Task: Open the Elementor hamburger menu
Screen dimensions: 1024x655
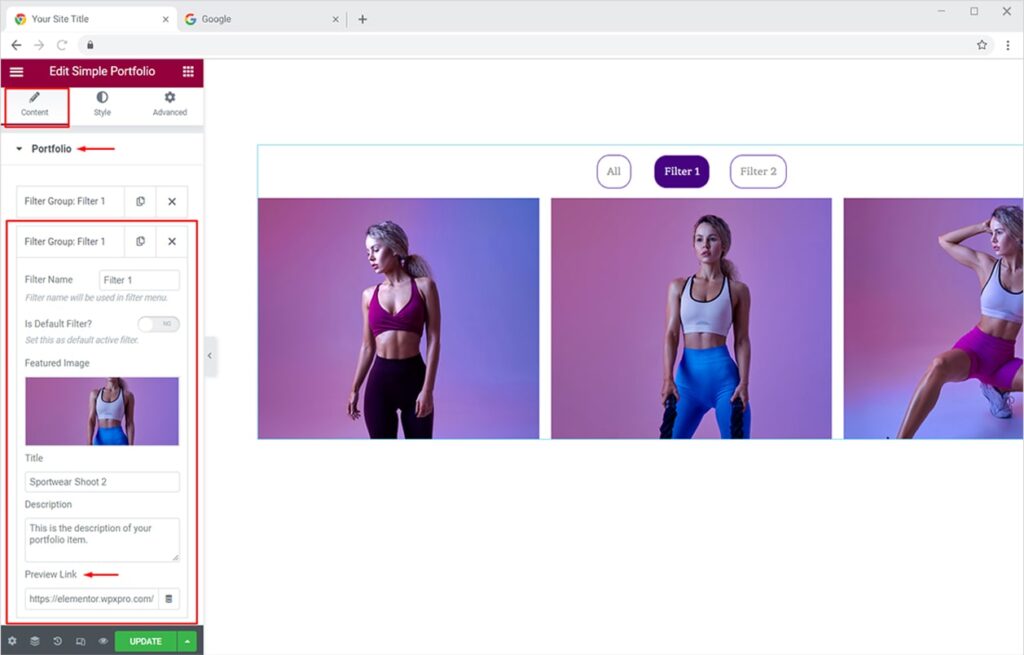Action: click(16, 72)
